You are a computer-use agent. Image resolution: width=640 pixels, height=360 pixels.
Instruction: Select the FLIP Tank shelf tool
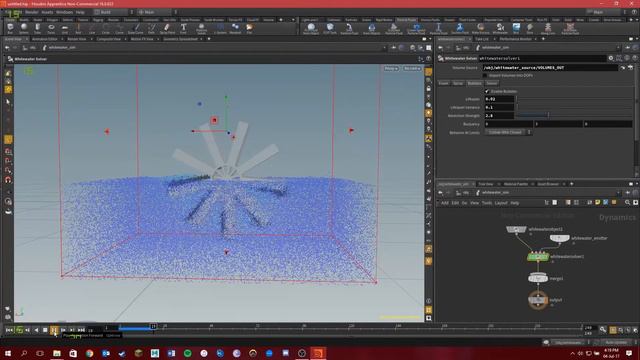point(330,28)
